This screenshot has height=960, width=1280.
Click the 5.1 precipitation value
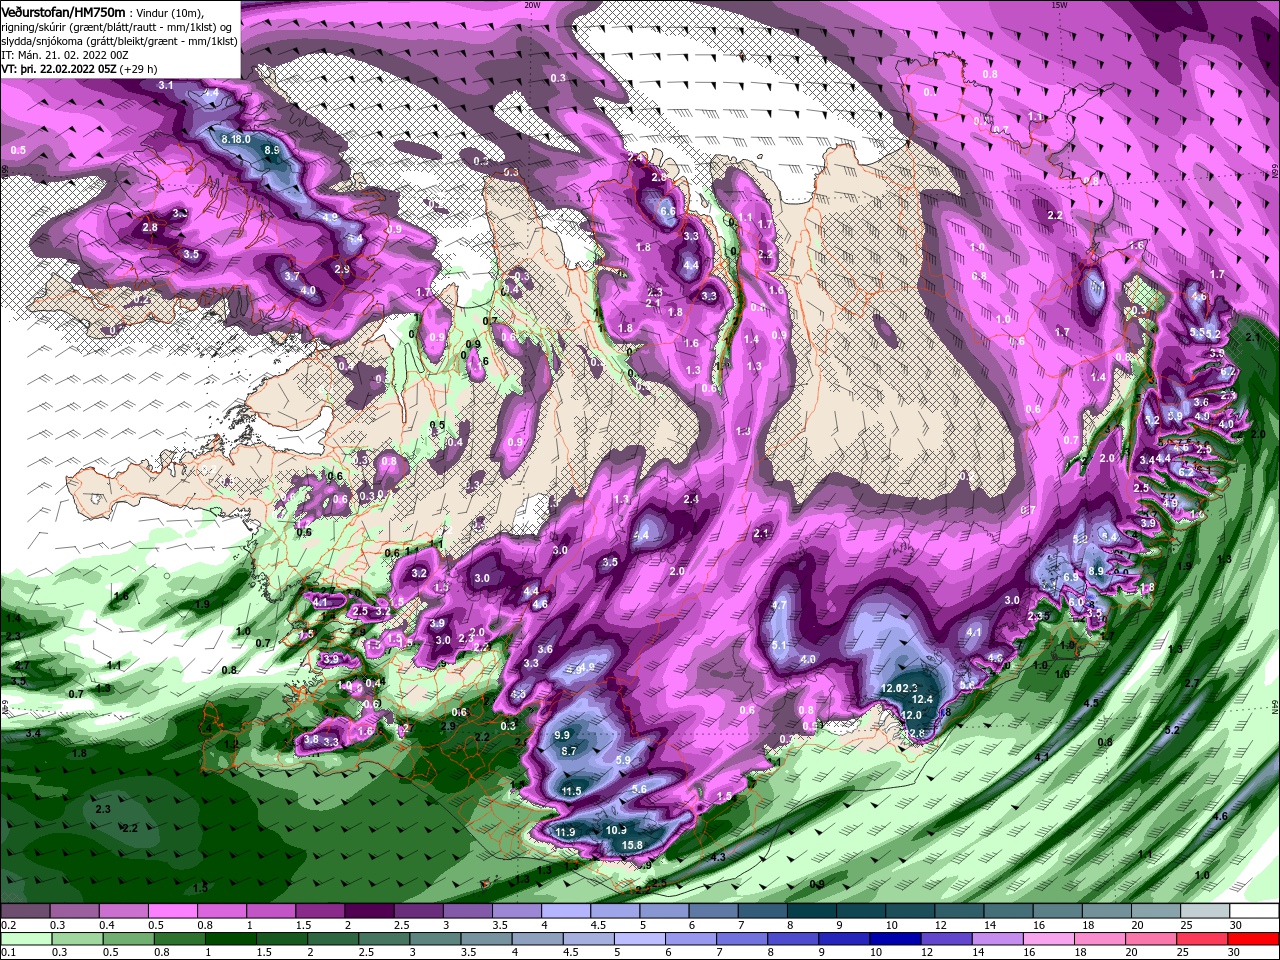point(780,646)
